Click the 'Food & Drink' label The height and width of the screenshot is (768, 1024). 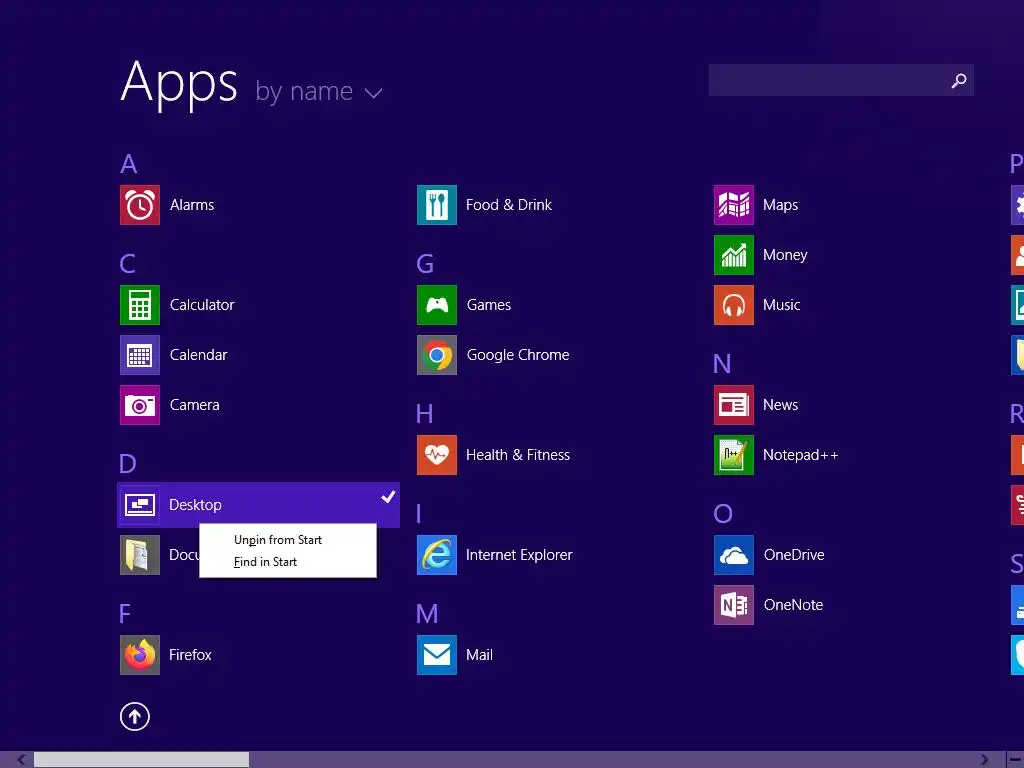click(509, 205)
